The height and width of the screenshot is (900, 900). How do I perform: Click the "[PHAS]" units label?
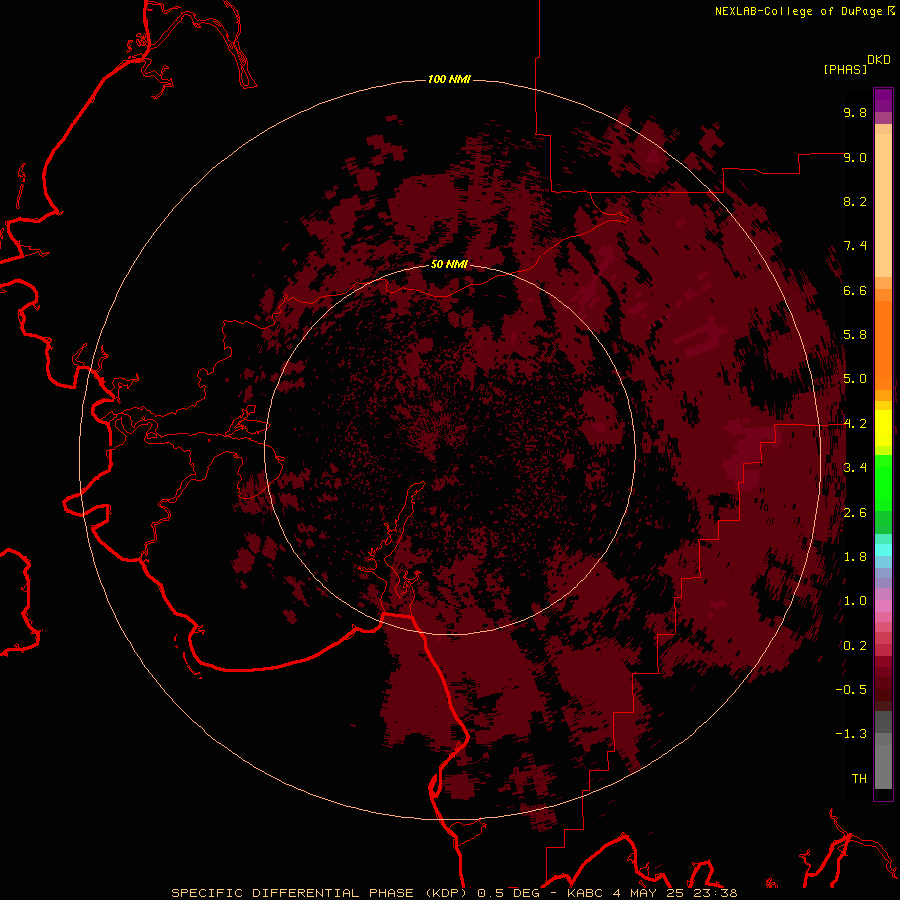[845, 69]
